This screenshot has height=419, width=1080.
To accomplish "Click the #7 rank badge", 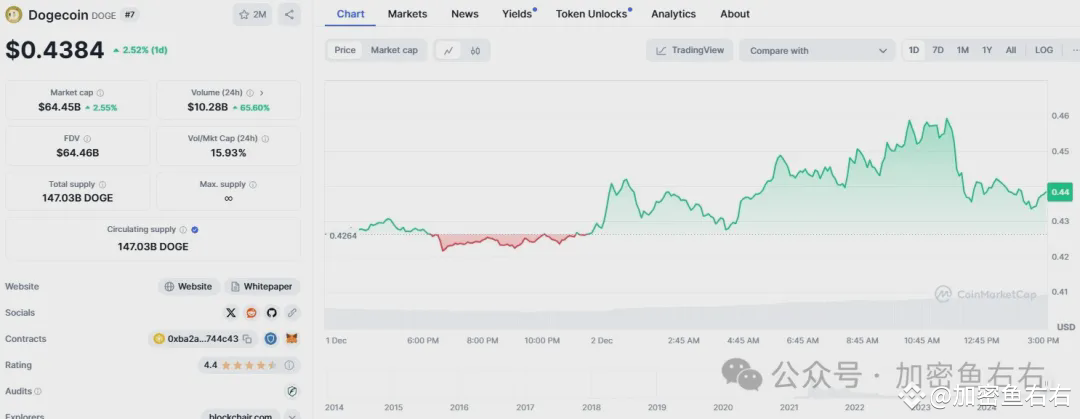I will [128, 14].
